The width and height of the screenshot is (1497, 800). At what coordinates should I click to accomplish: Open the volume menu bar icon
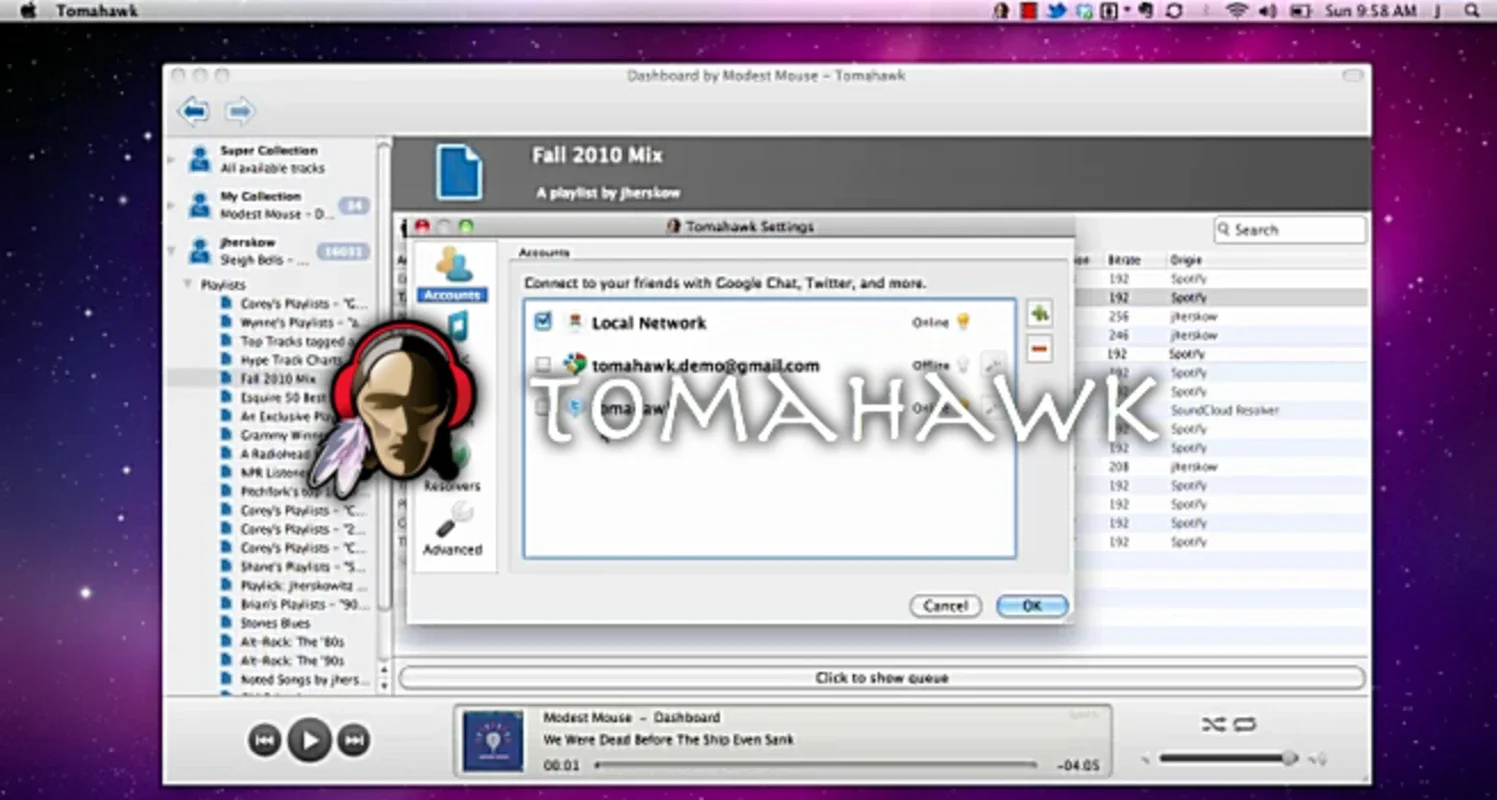coord(1268,11)
